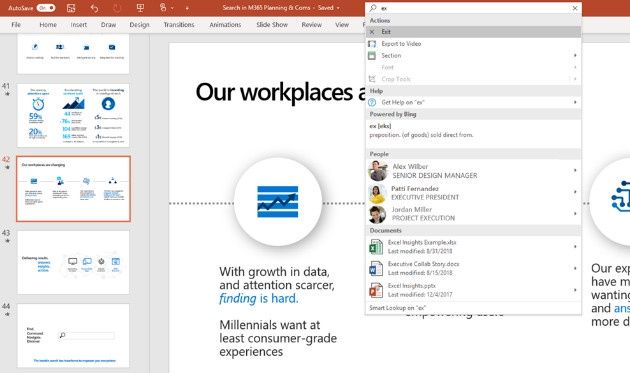Select Get Help on "ex"
The width and height of the screenshot is (630, 373).
(x=473, y=102)
